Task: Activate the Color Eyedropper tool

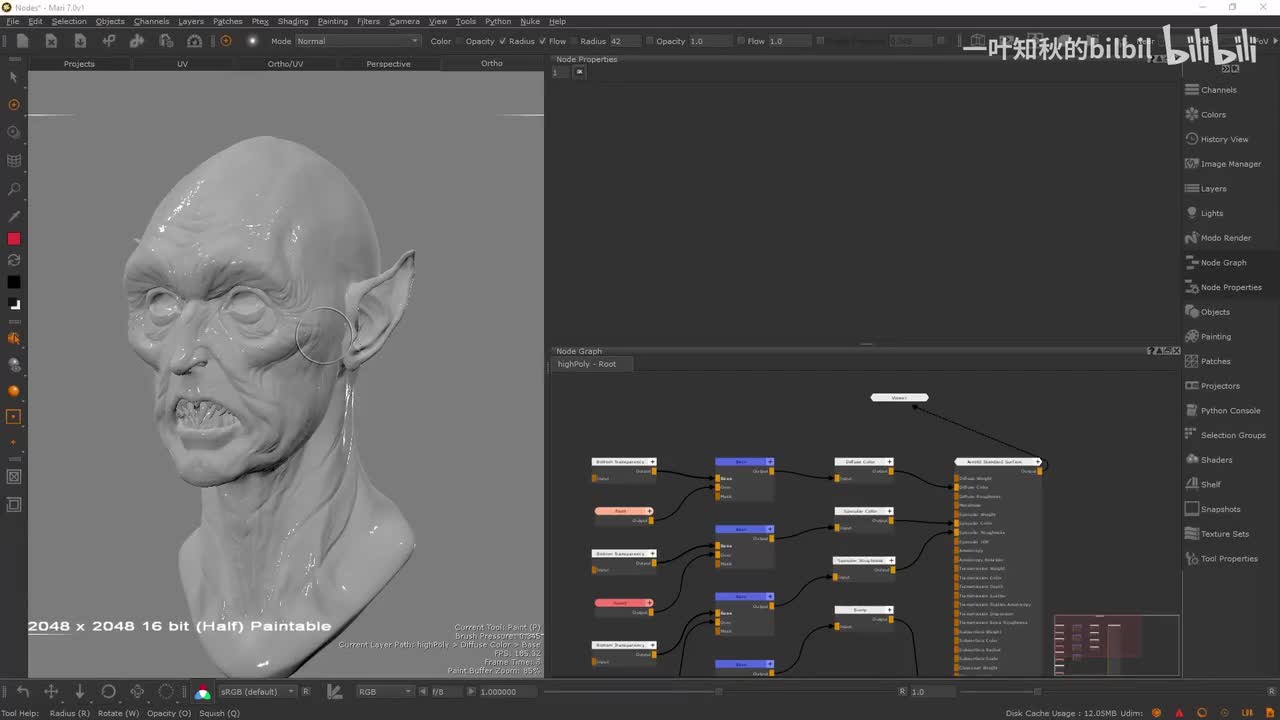Action: (x=14, y=216)
